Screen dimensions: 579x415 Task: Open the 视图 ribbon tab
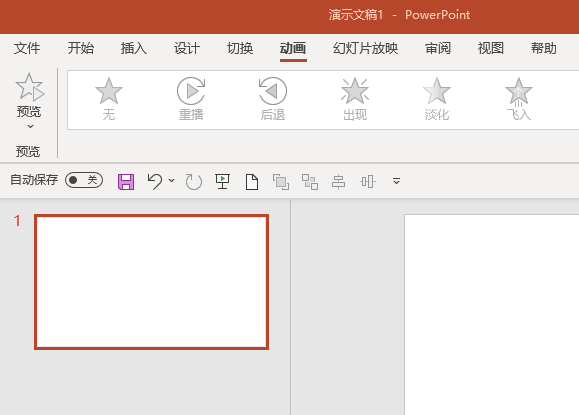point(491,48)
